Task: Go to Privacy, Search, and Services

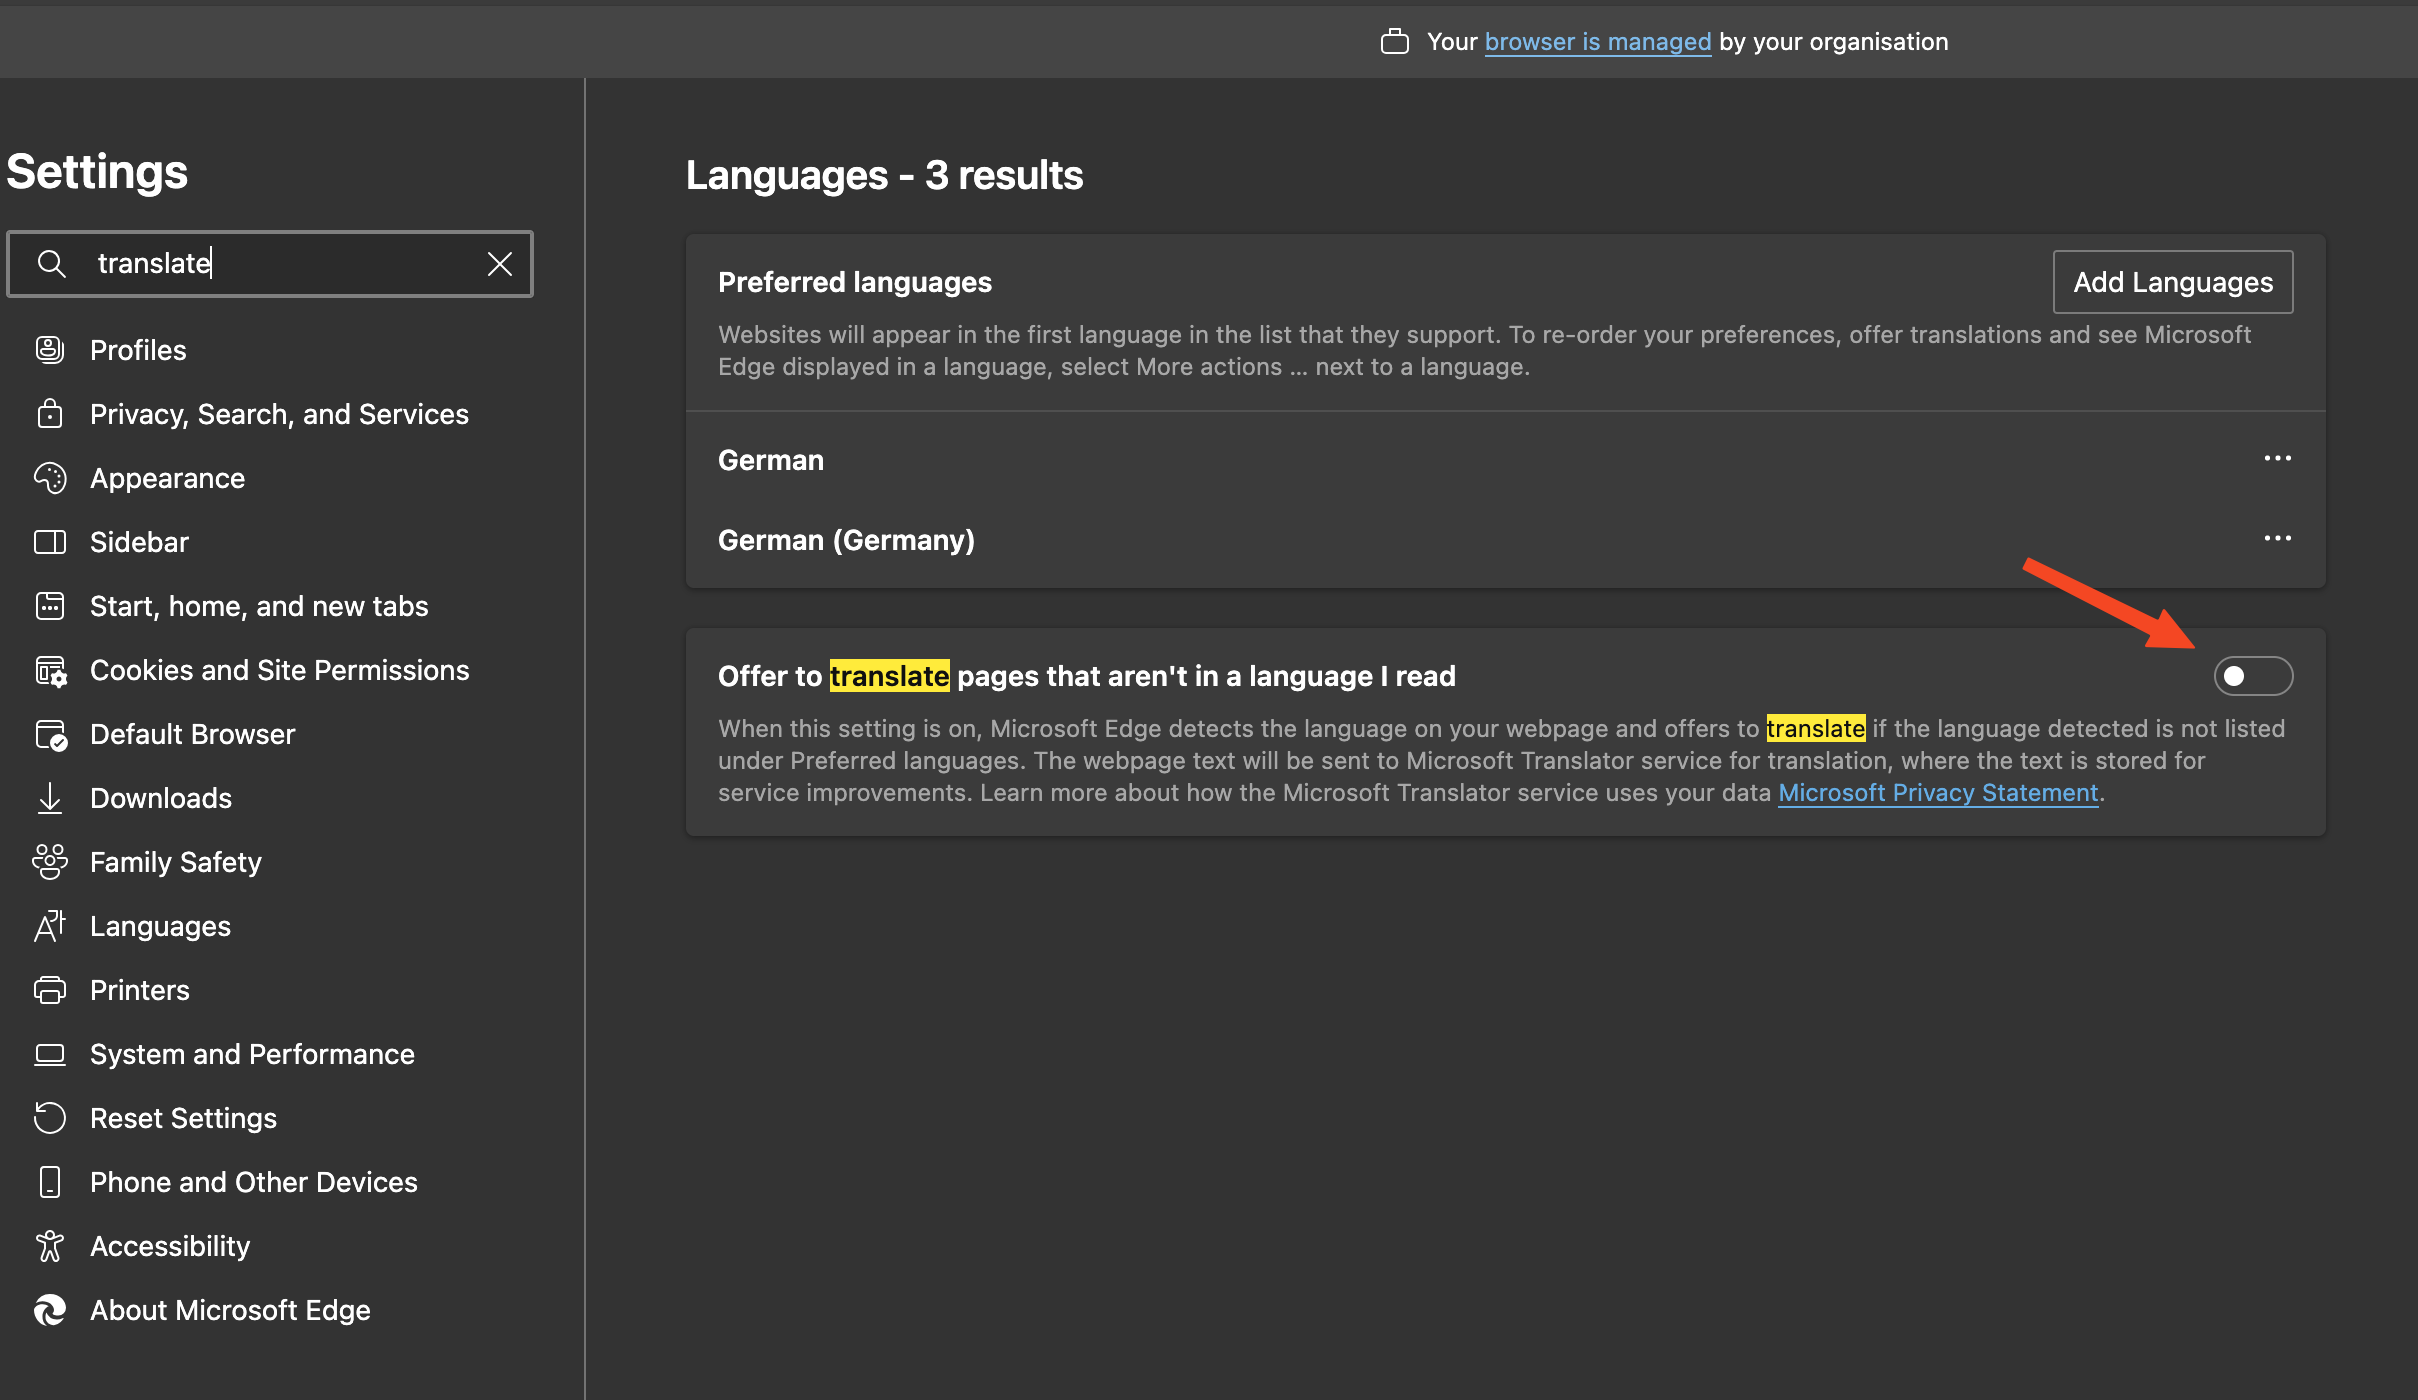Action: 279,414
